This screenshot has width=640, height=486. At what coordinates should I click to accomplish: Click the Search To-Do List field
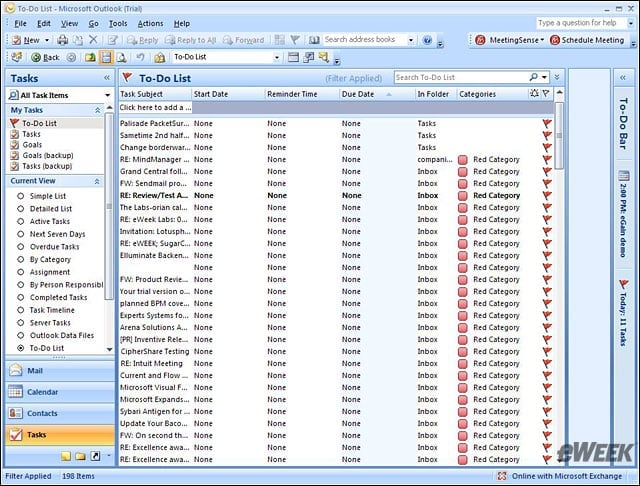[461, 77]
